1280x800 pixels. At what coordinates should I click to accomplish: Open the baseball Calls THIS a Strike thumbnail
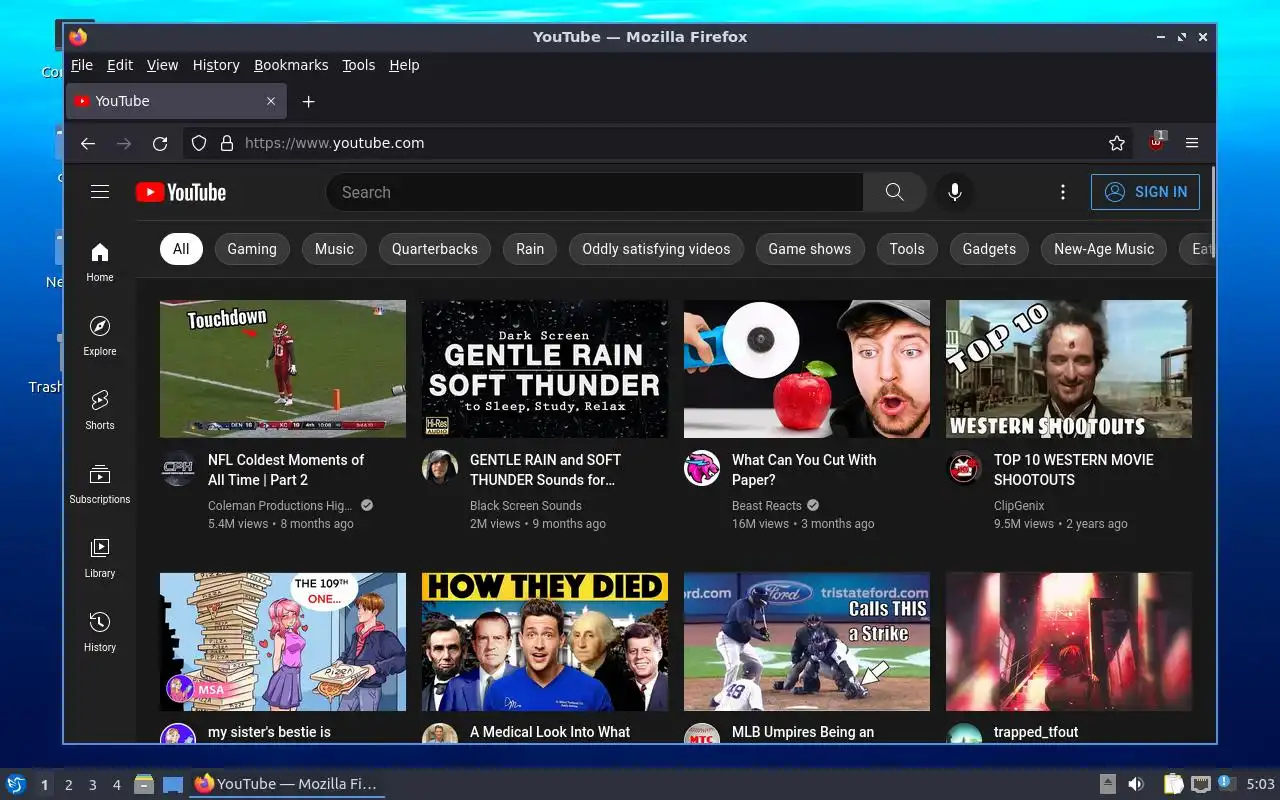pyautogui.click(x=807, y=641)
